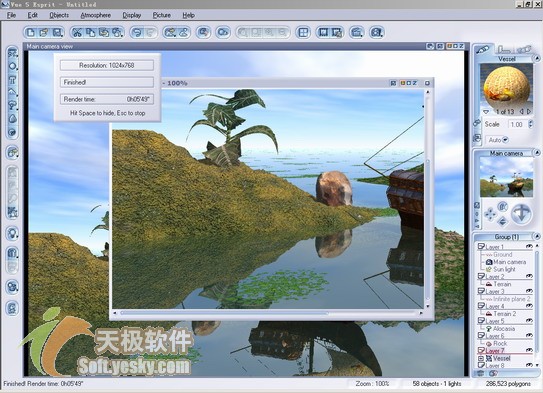Click the Open file toolbar icon
The height and width of the screenshot is (393, 543).
click(44, 33)
